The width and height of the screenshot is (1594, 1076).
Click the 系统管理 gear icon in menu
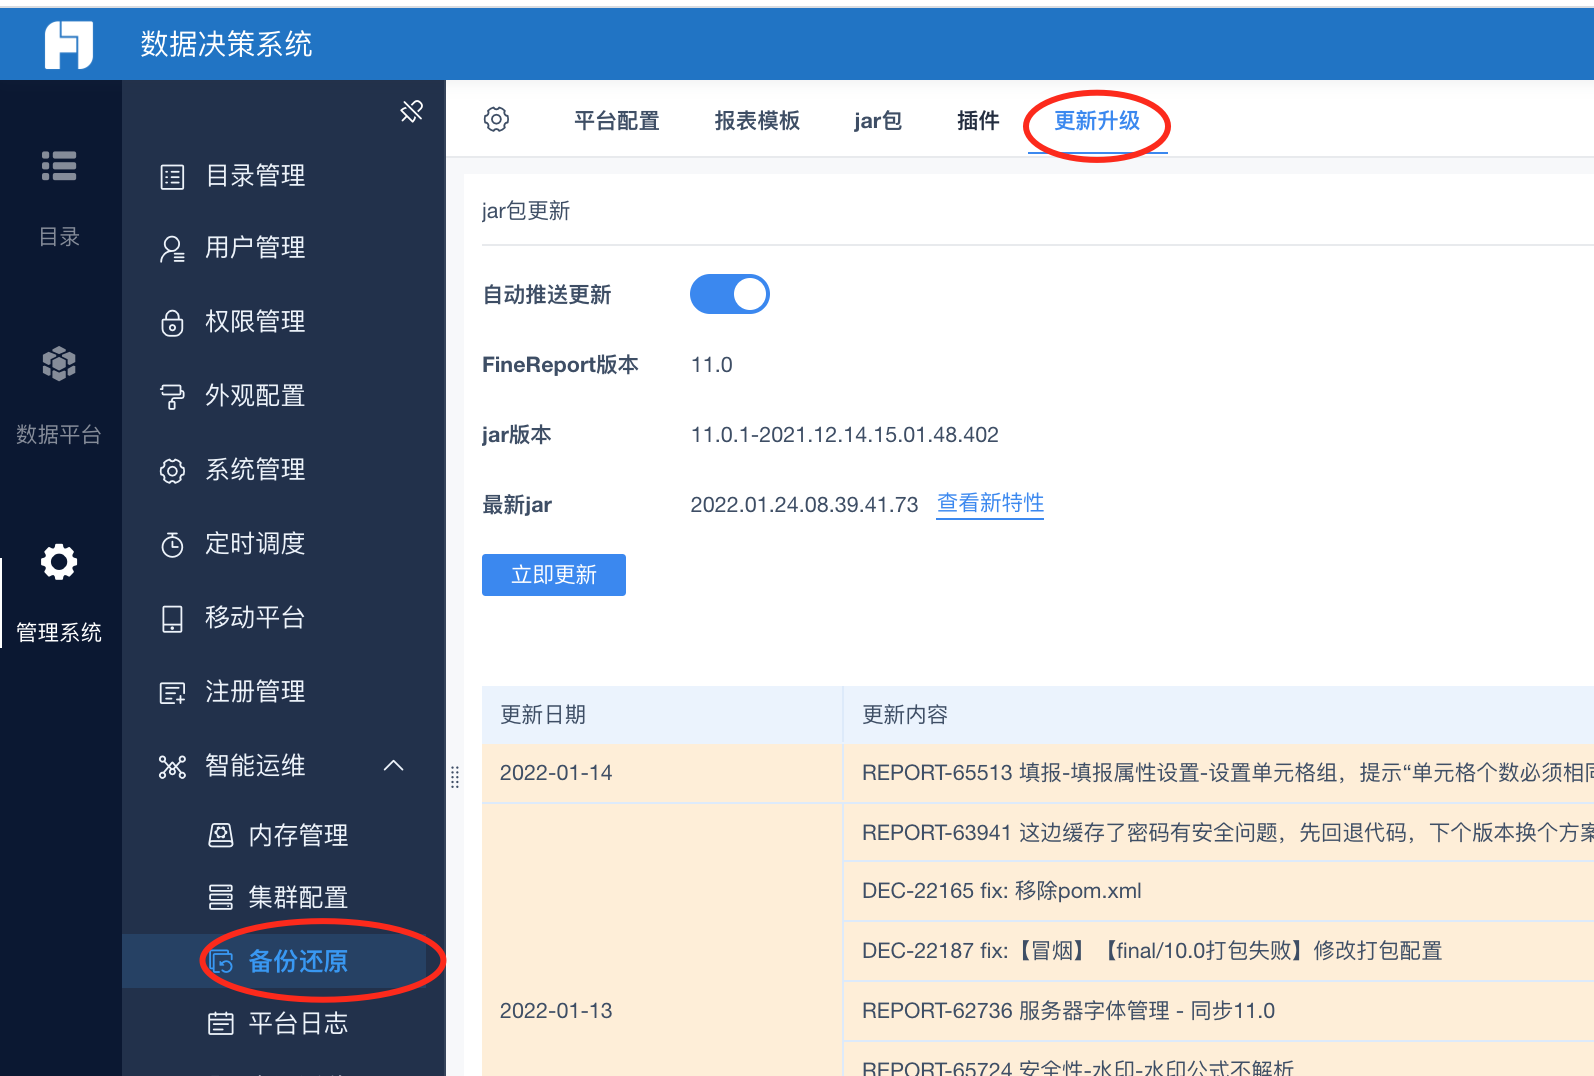tap(172, 471)
